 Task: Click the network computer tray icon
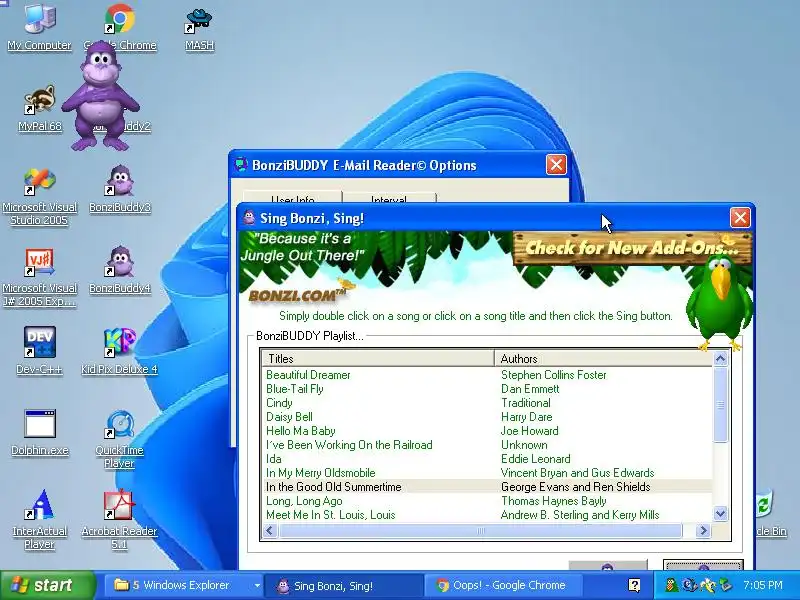pyautogui.click(x=725, y=585)
